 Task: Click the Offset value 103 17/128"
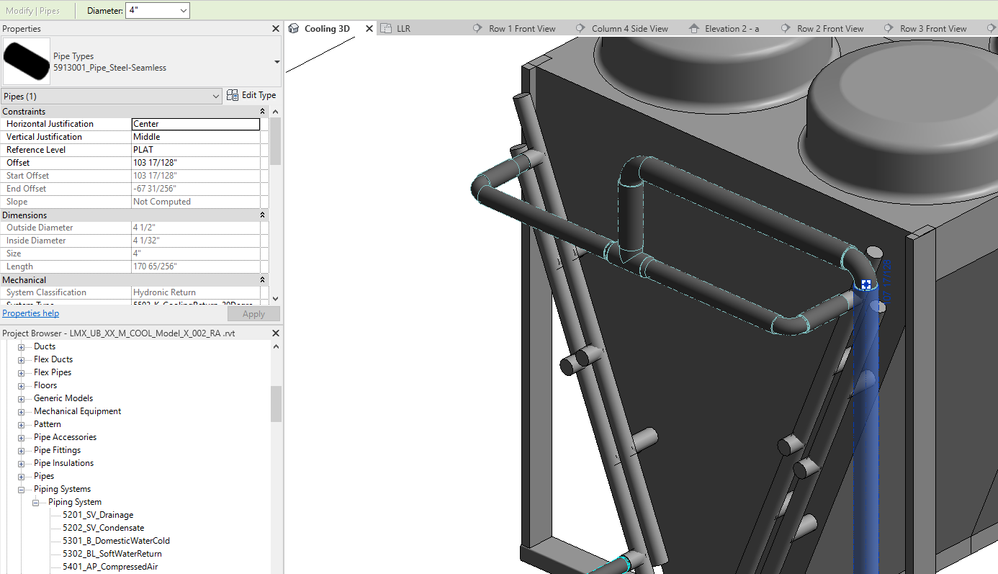tap(195, 163)
